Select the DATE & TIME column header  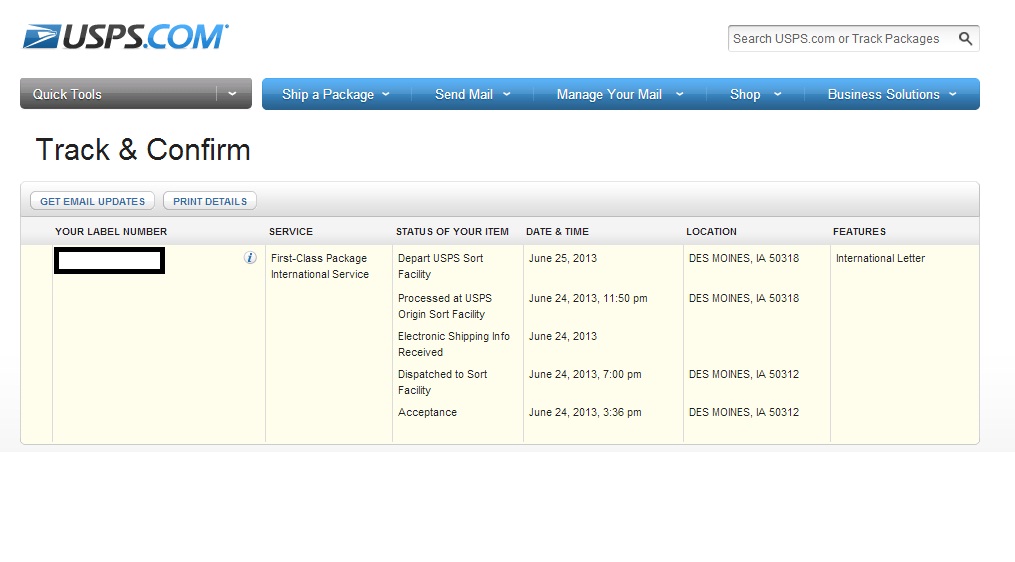557,232
